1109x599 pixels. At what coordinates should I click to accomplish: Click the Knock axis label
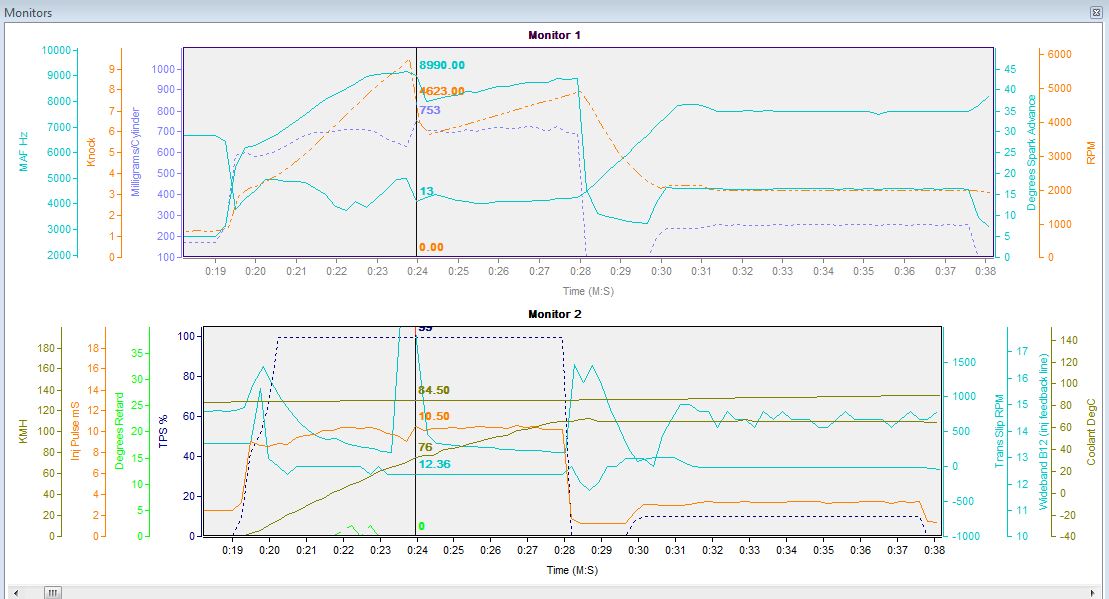pos(91,152)
